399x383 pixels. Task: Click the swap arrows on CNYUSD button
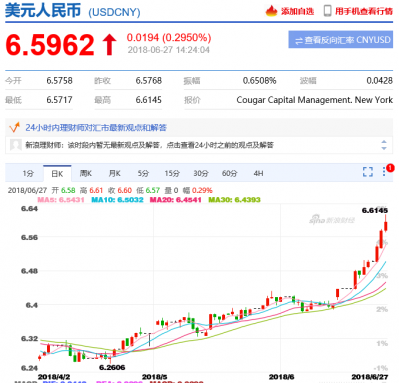point(299,41)
